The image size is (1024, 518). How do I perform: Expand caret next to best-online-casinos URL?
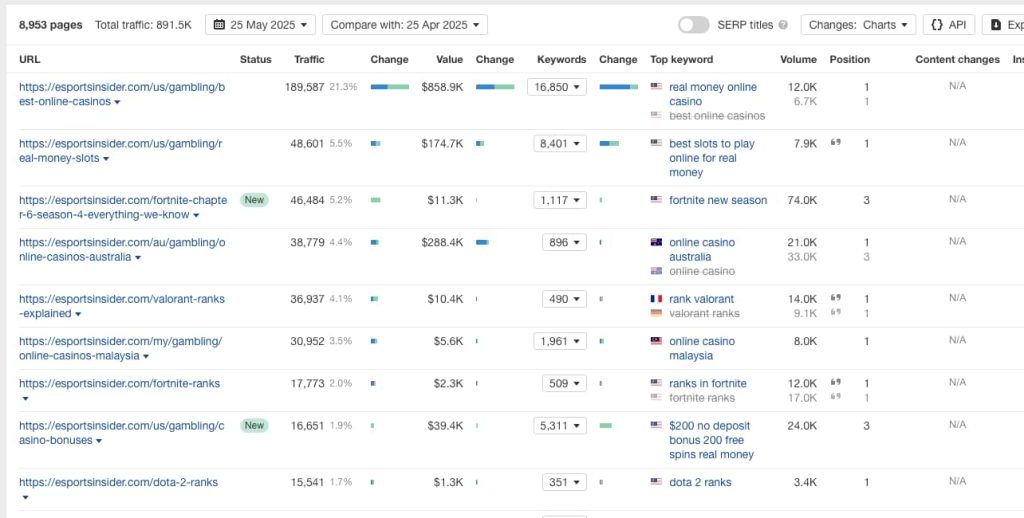(117, 103)
